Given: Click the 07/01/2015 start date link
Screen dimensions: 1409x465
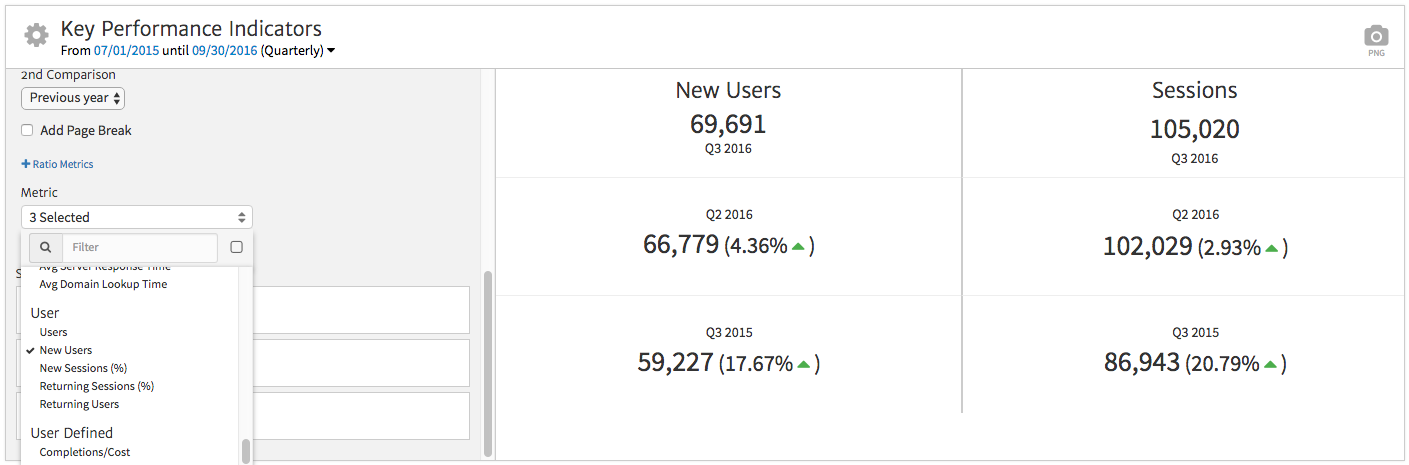Looking at the screenshot, I should 126,51.
